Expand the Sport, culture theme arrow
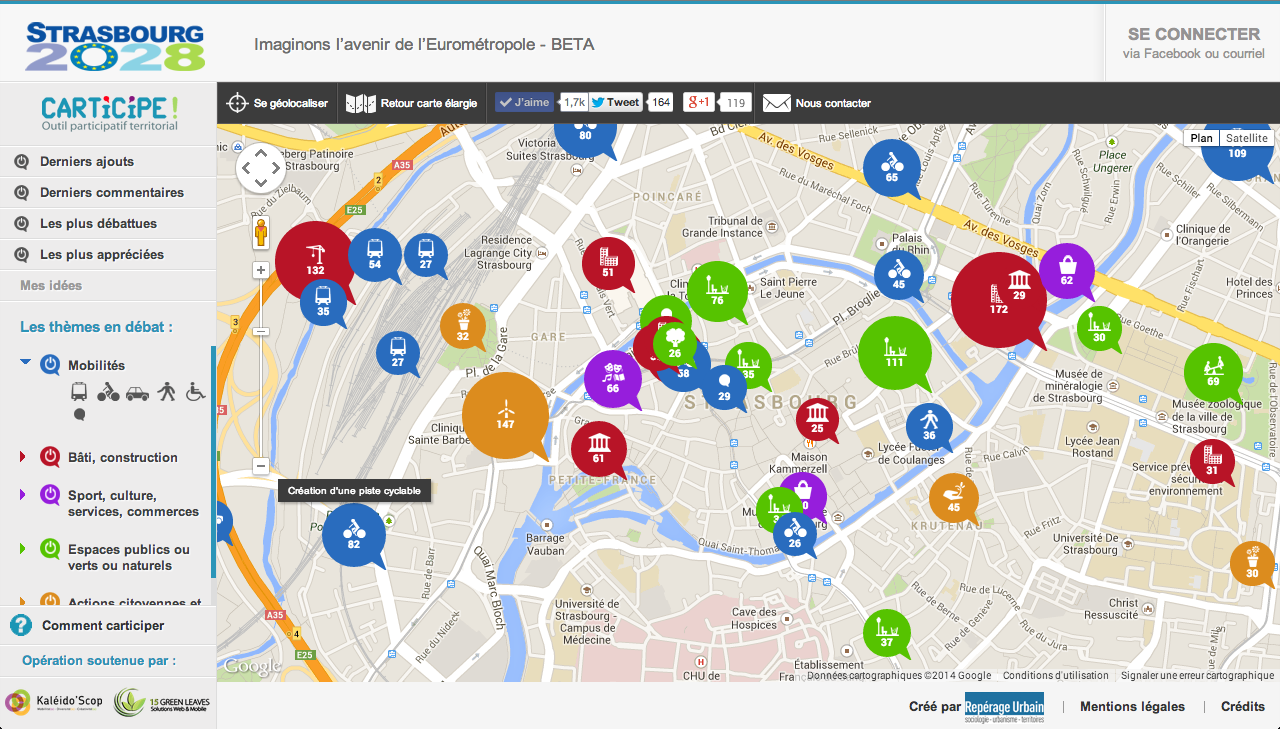Viewport: 1280px width, 729px height. coord(24,495)
